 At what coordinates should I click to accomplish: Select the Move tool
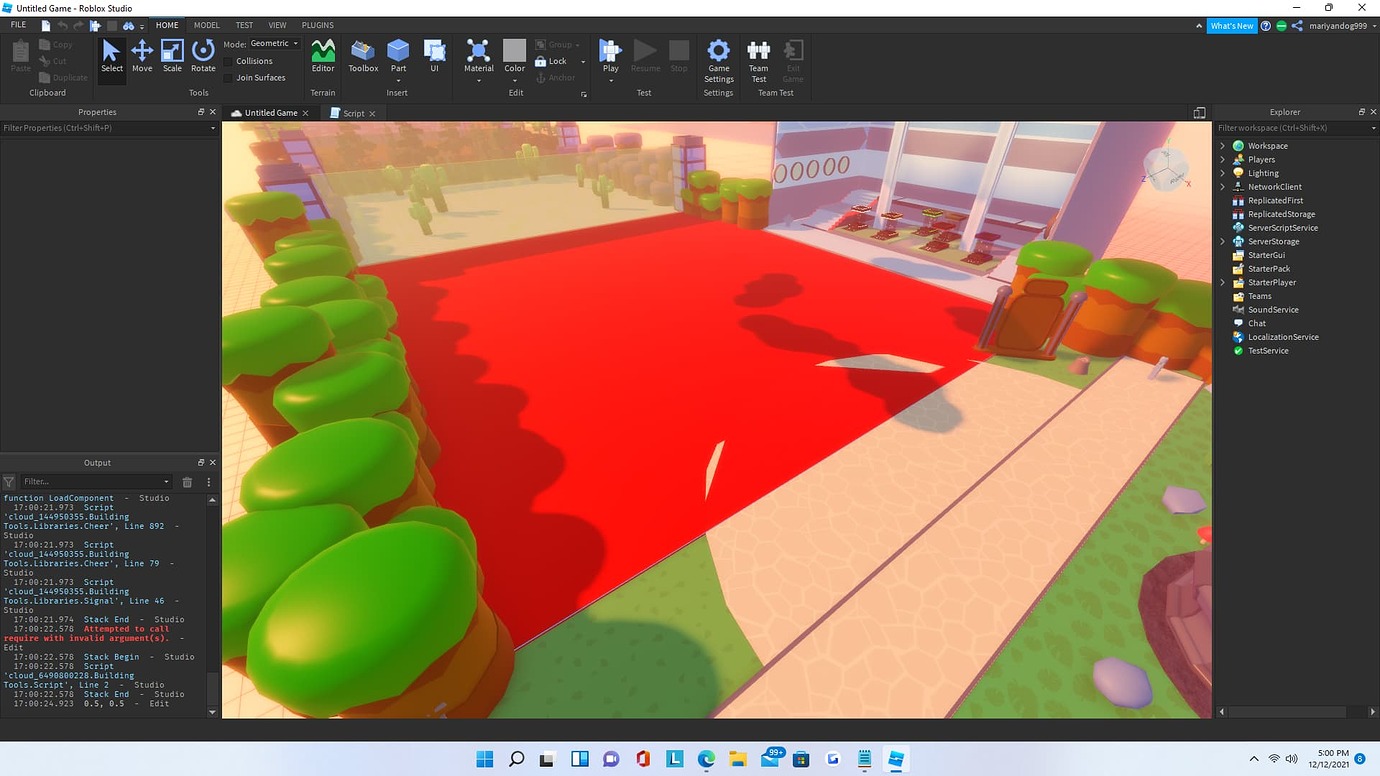(x=142, y=57)
